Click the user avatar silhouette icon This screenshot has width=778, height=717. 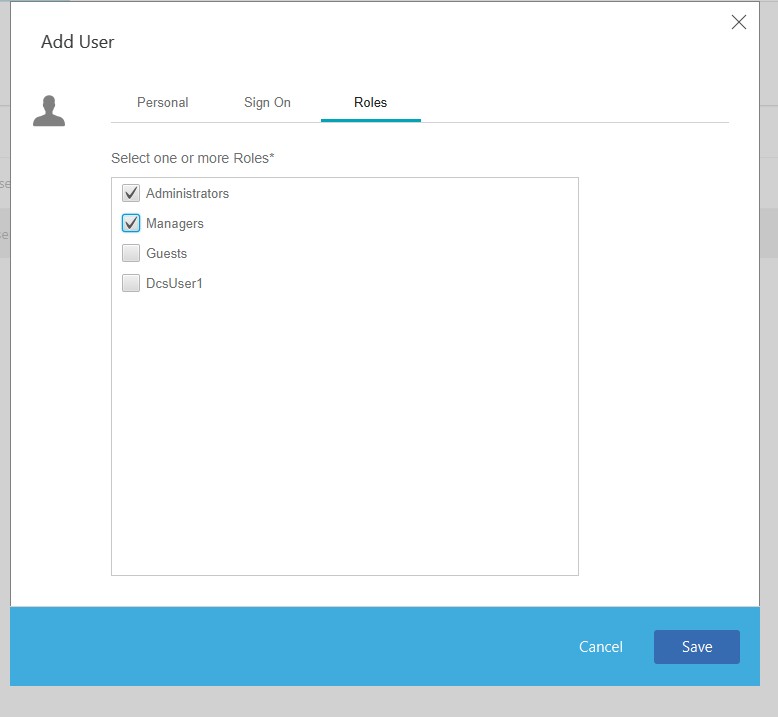point(49,110)
